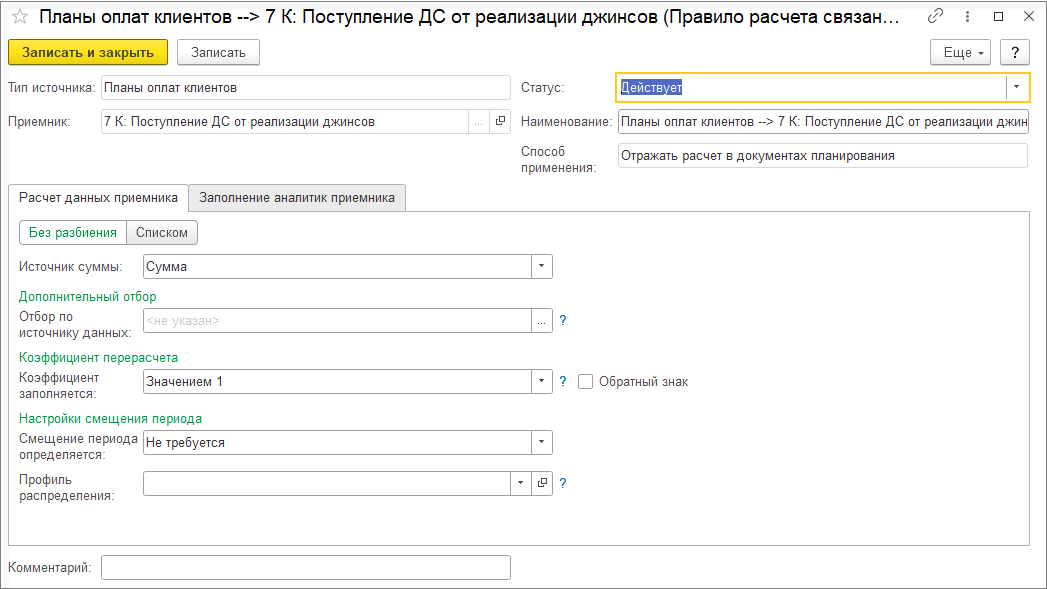Enable the Обратный знак checkbox
This screenshot has height=589, width=1047.
586,382
